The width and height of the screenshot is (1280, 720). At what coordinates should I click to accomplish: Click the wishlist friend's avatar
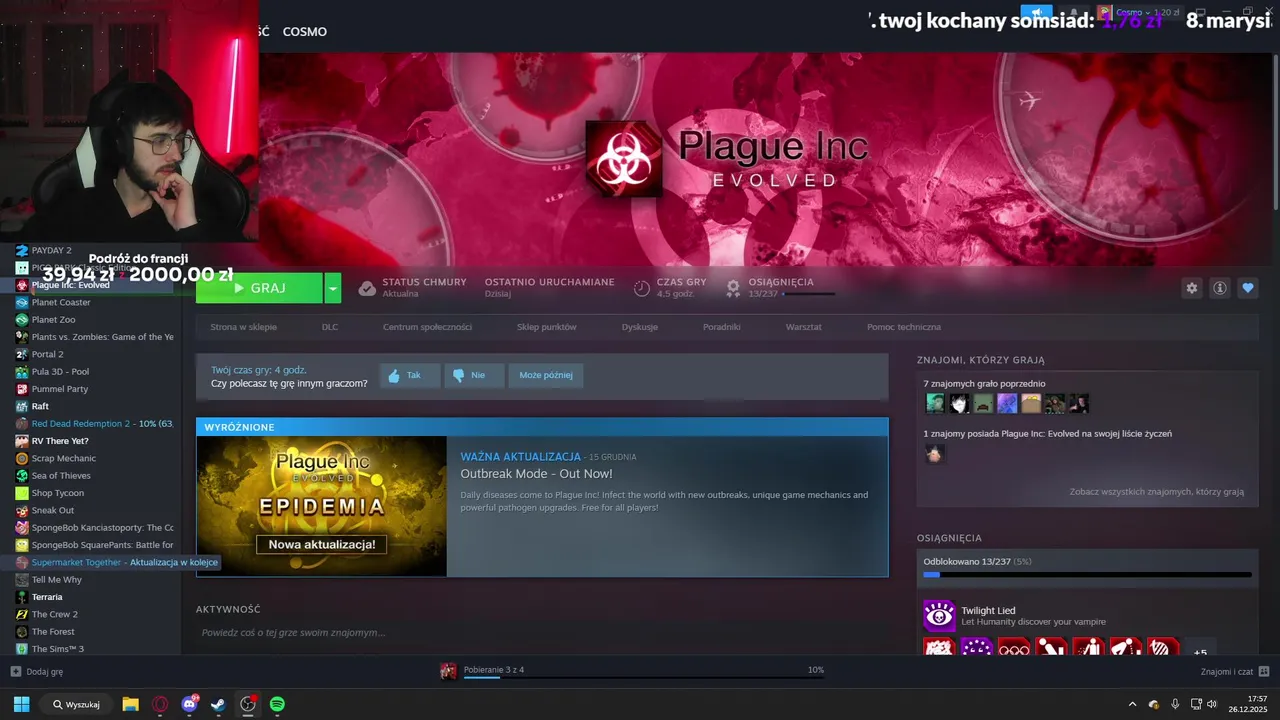(x=934, y=454)
